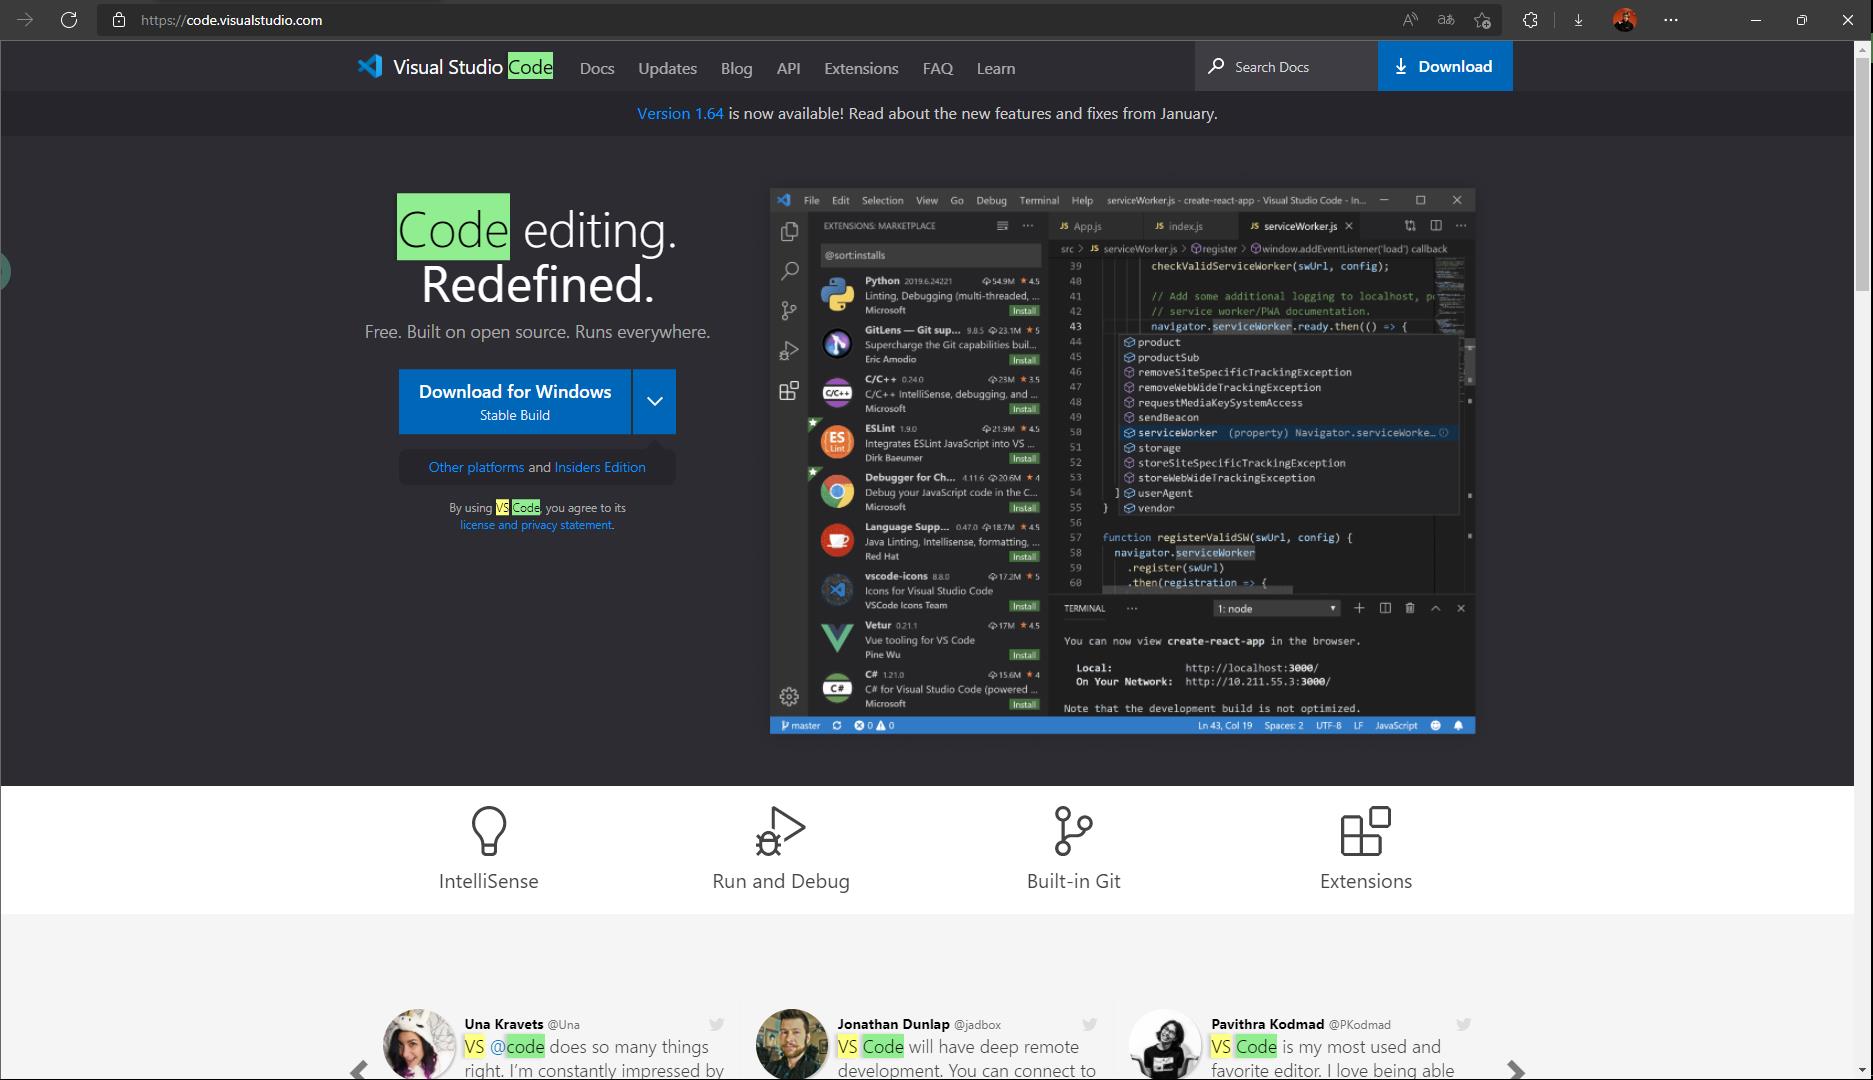Open the Updates menu item
The height and width of the screenshot is (1080, 1873).
(667, 68)
